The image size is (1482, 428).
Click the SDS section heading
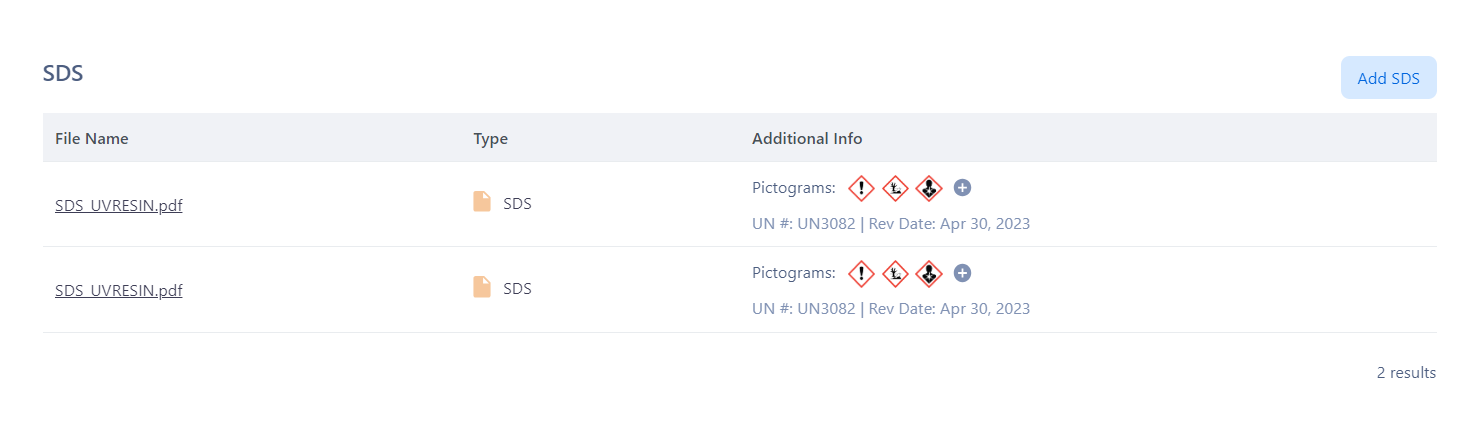pyautogui.click(x=63, y=73)
